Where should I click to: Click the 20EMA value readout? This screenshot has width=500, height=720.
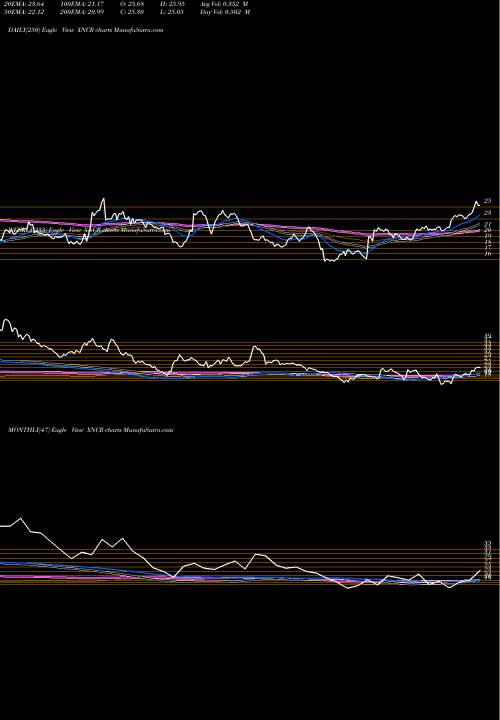25,4
